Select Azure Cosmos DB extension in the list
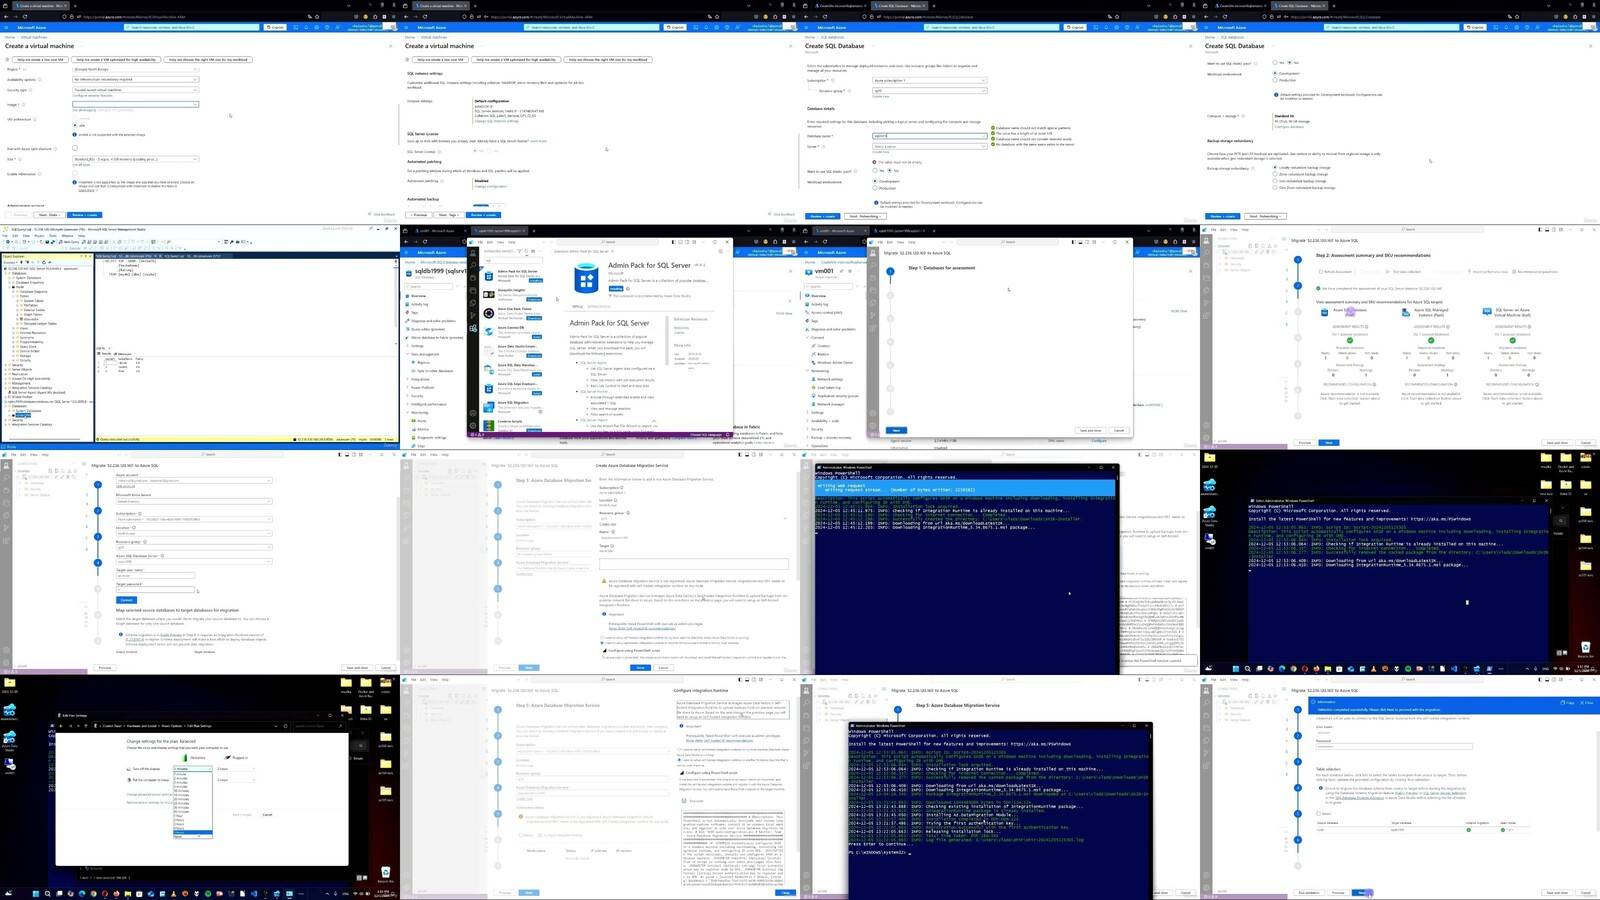 515,331
